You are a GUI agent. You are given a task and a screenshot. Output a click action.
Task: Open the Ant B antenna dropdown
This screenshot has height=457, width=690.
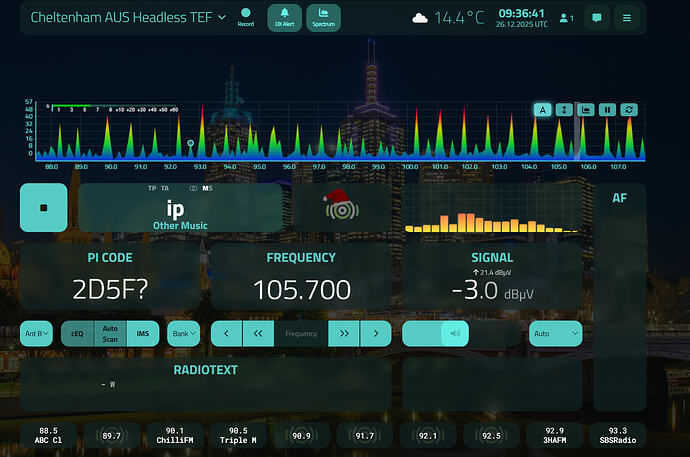[x=36, y=333]
